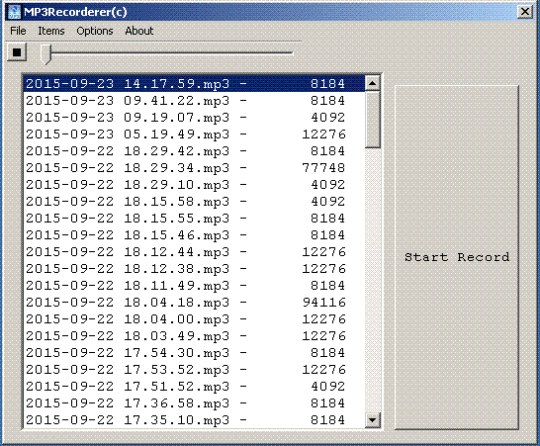Select recording 2015-09-22 18.15.46.mp3
Screen dimensions: 540x446
click(x=195, y=235)
